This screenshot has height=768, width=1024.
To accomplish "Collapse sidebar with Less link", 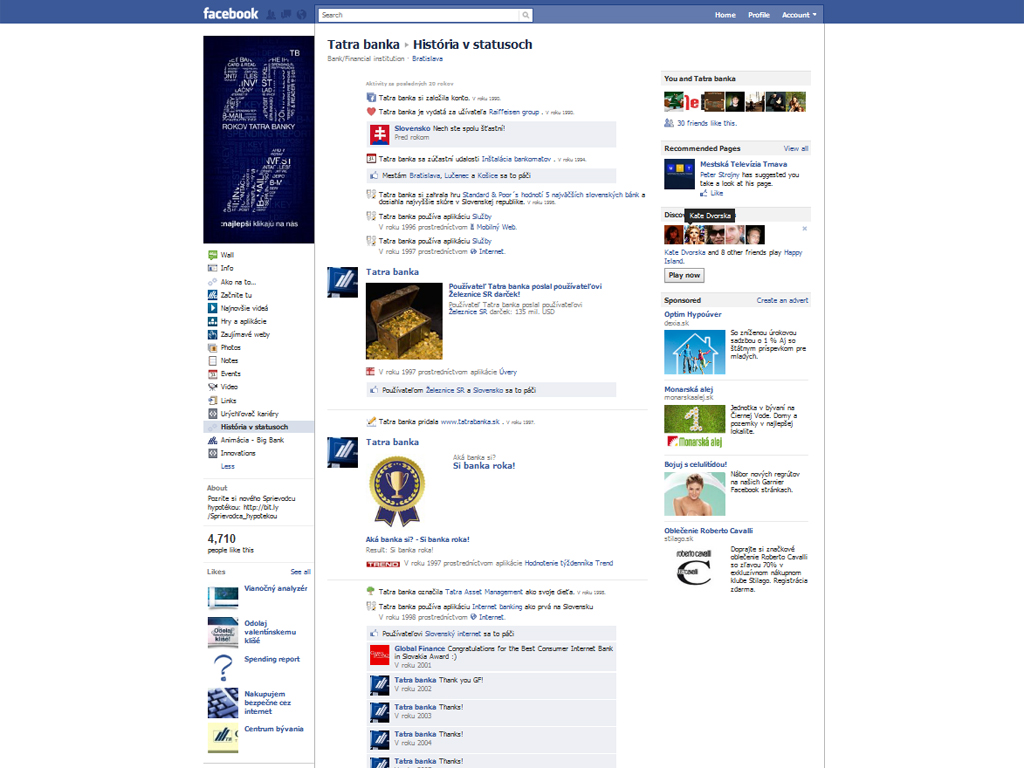I will click(227, 466).
